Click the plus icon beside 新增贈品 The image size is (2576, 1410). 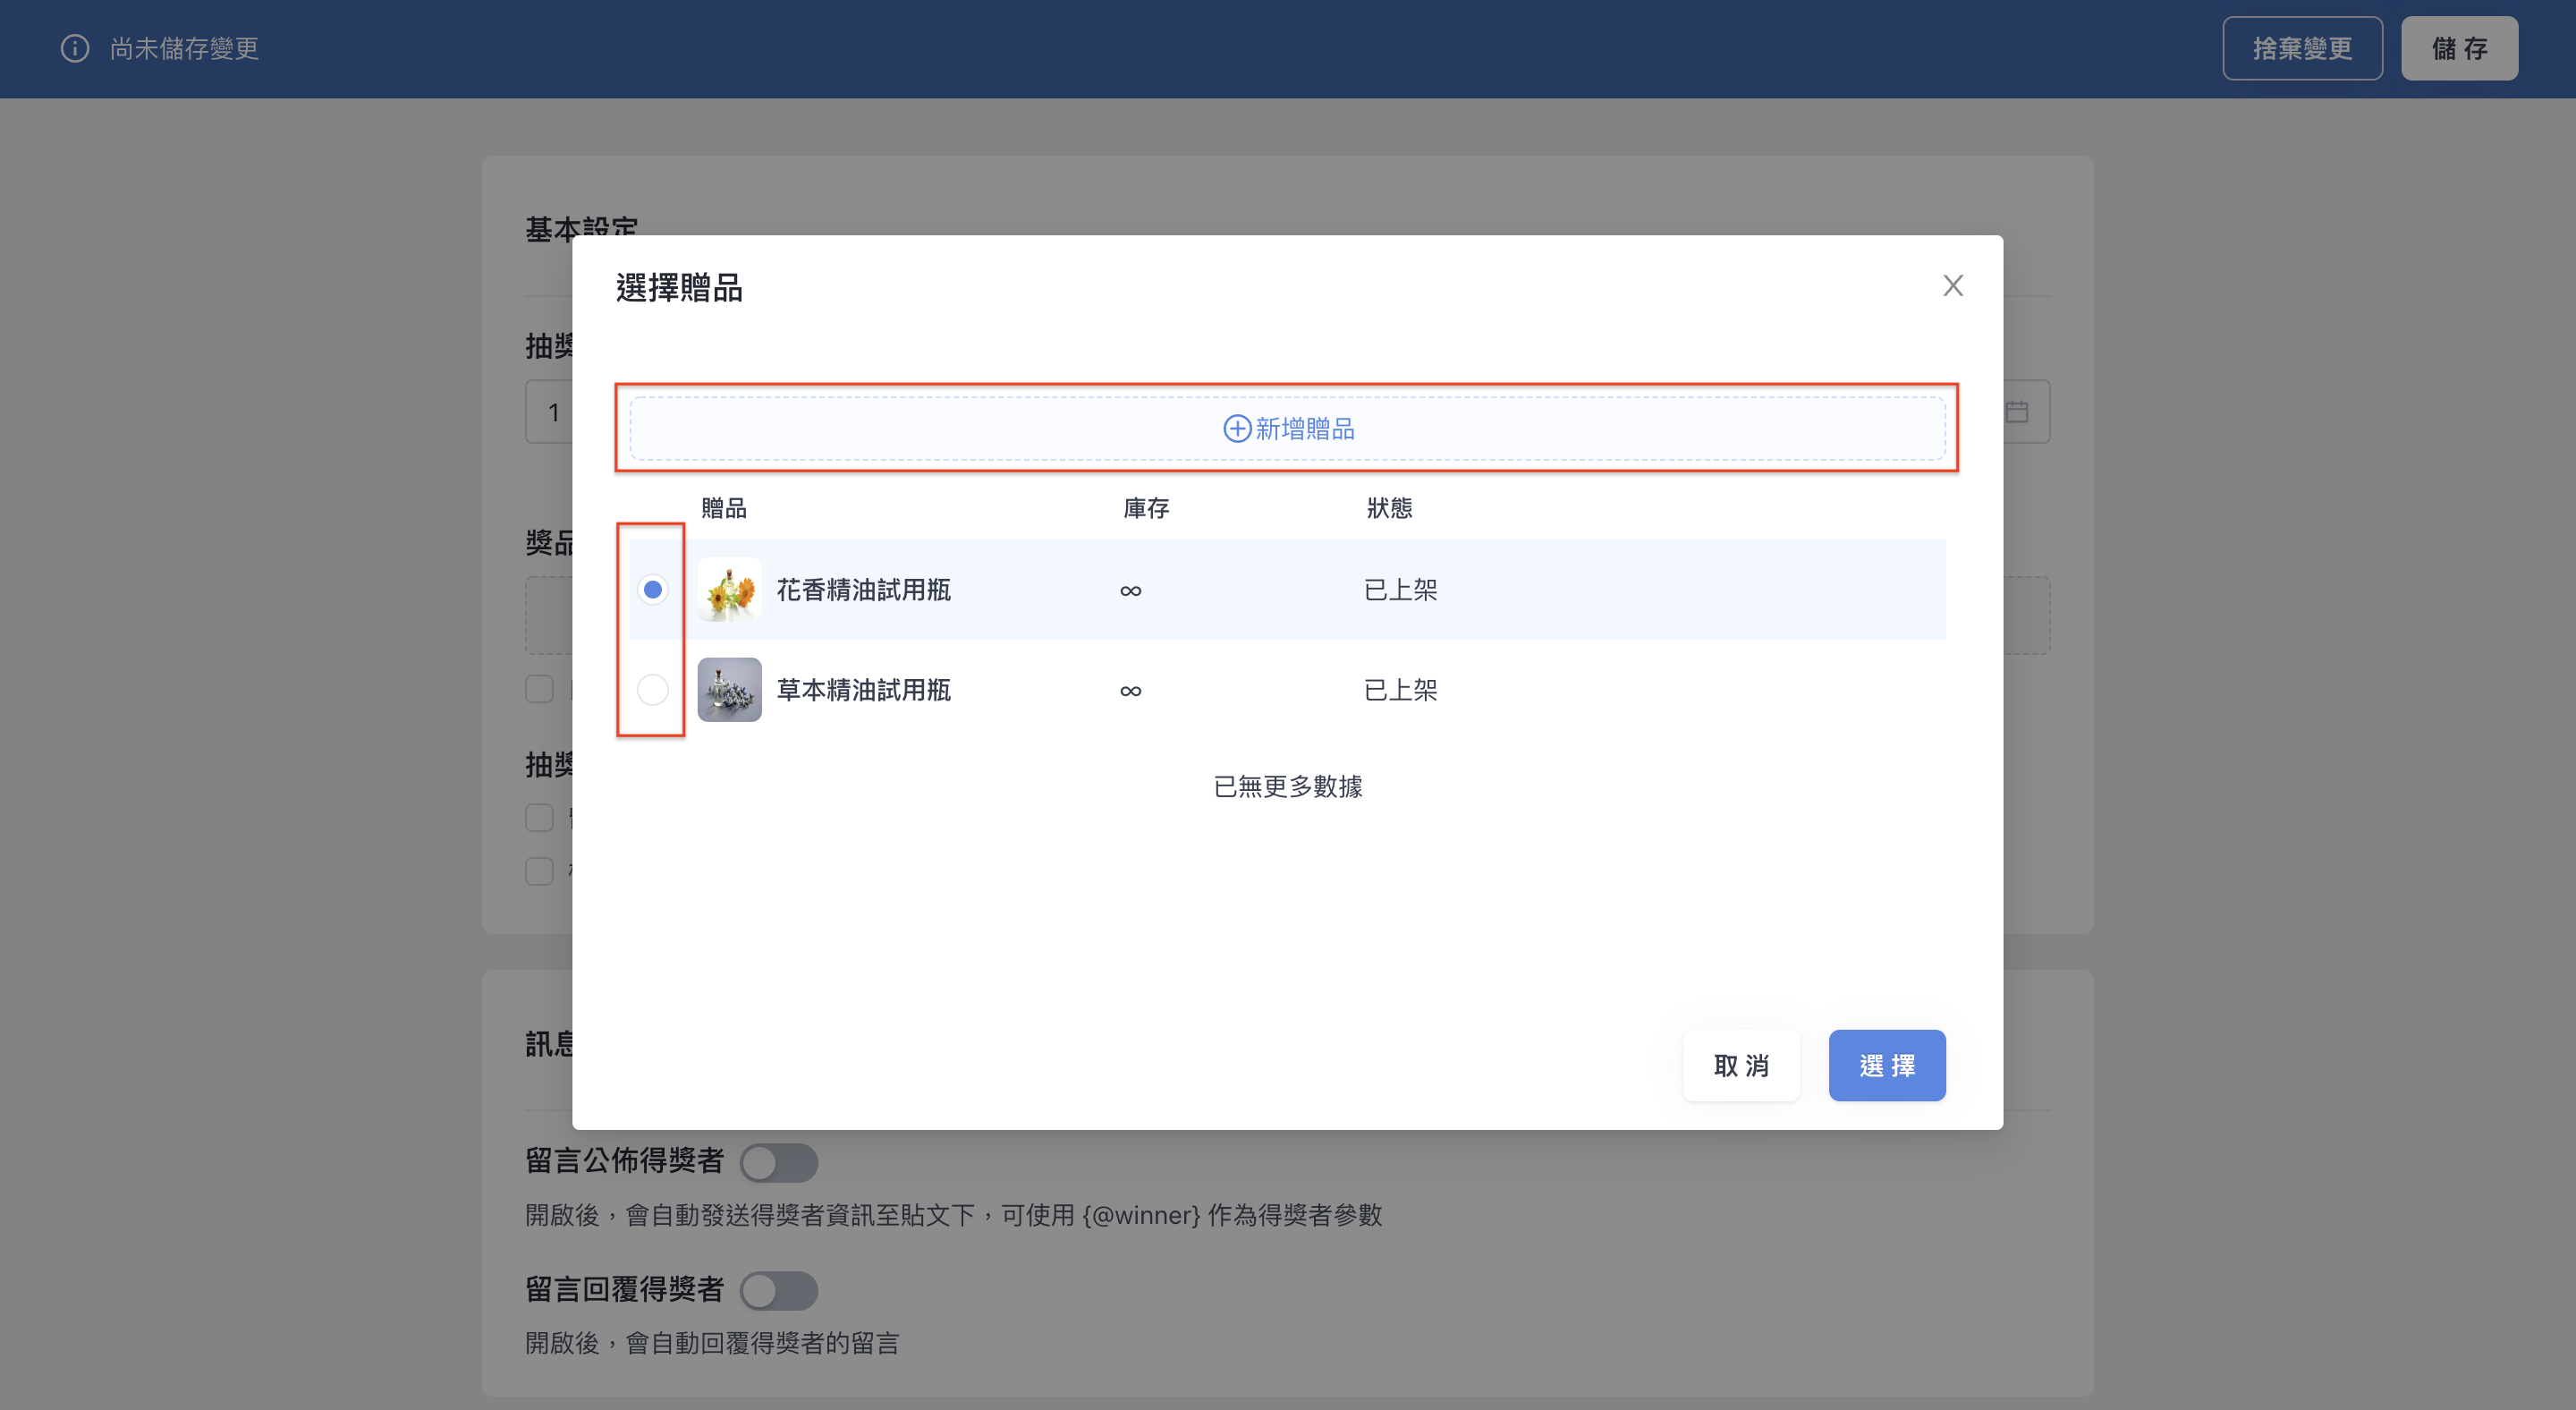tap(1237, 429)
